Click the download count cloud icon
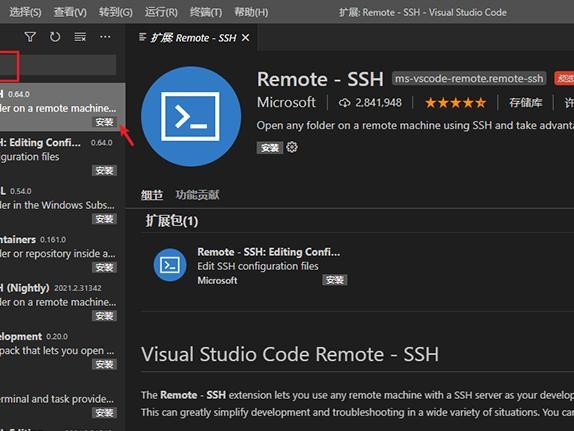Viewport: 574px width, 431px height. pyautogui.click(x=344, y=103)
